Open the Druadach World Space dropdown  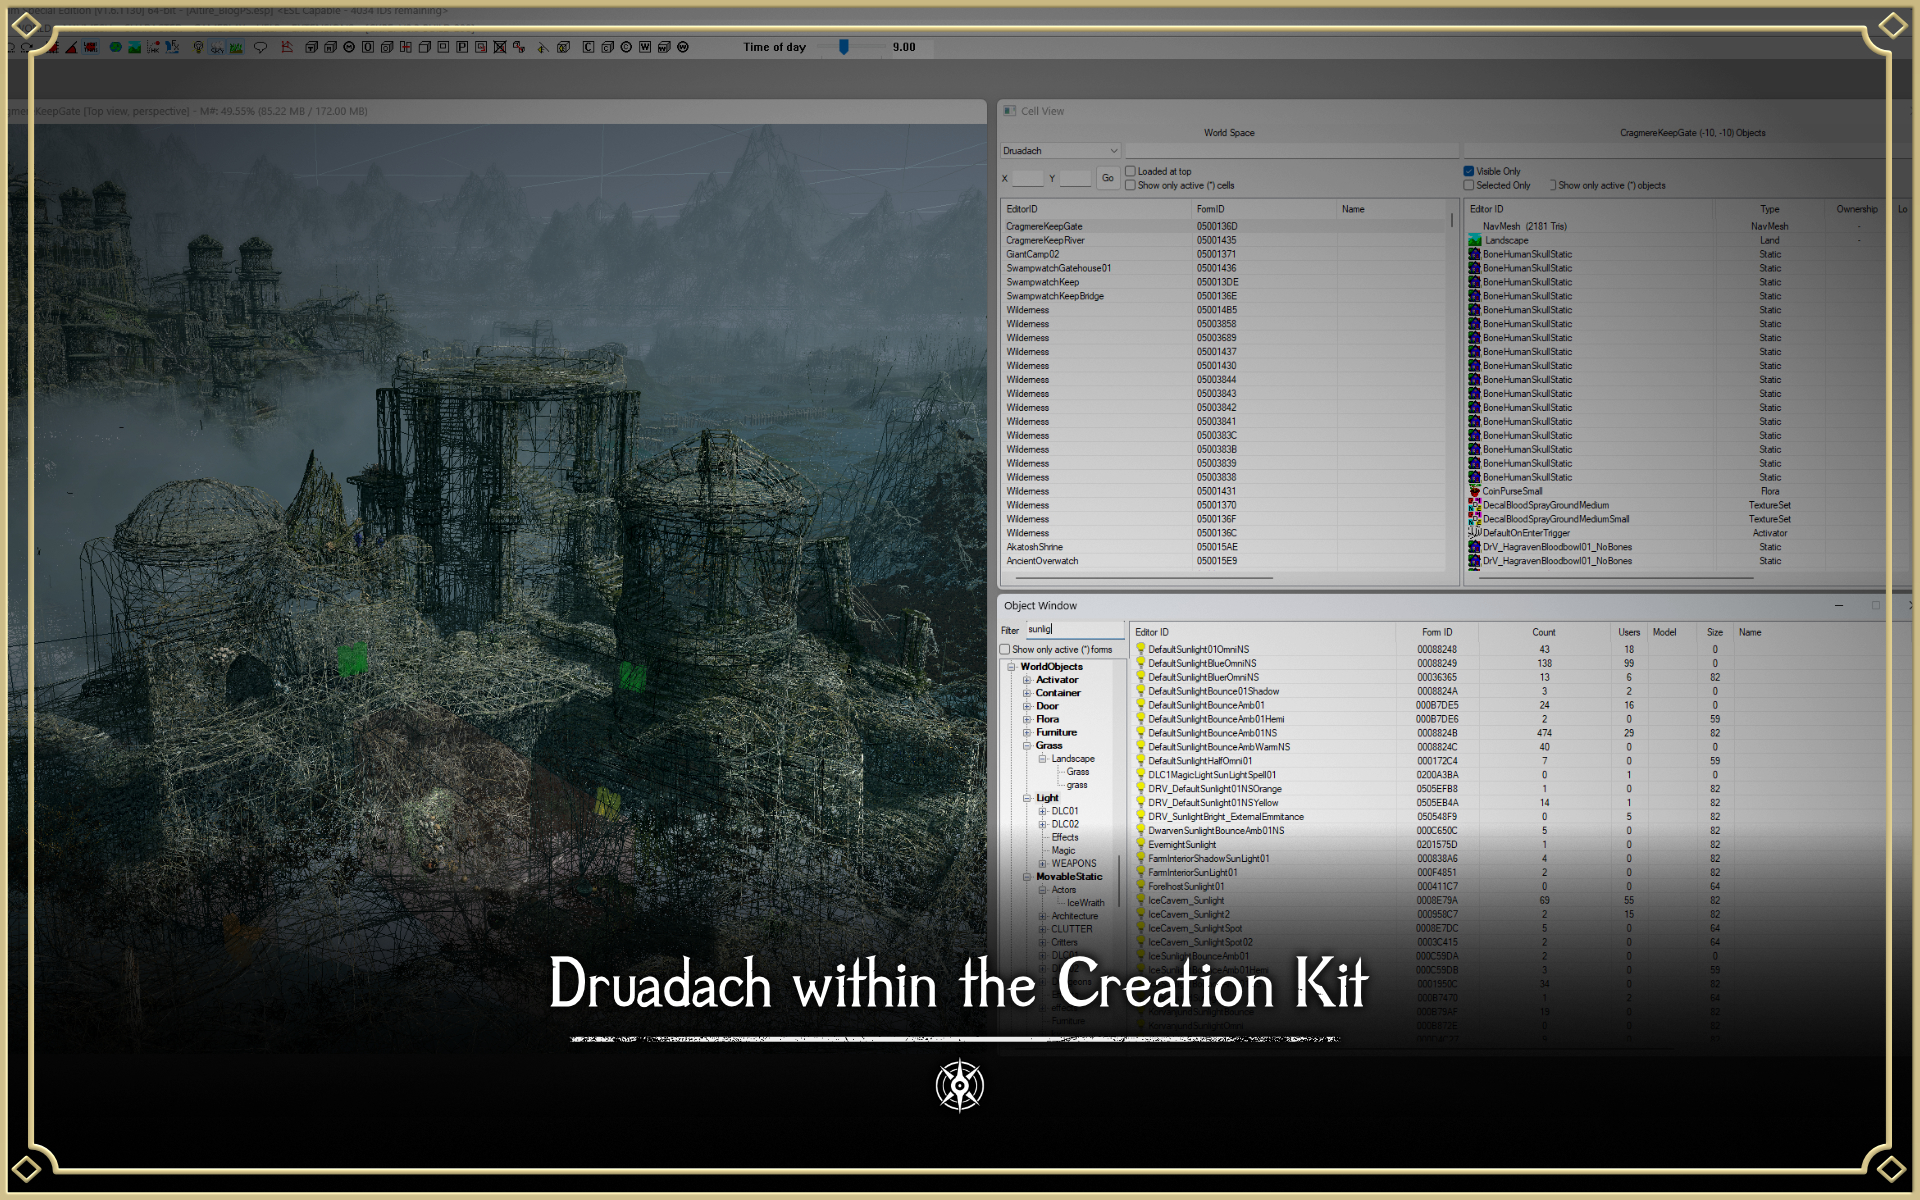pyautogui.click(x=1060, y=151)
